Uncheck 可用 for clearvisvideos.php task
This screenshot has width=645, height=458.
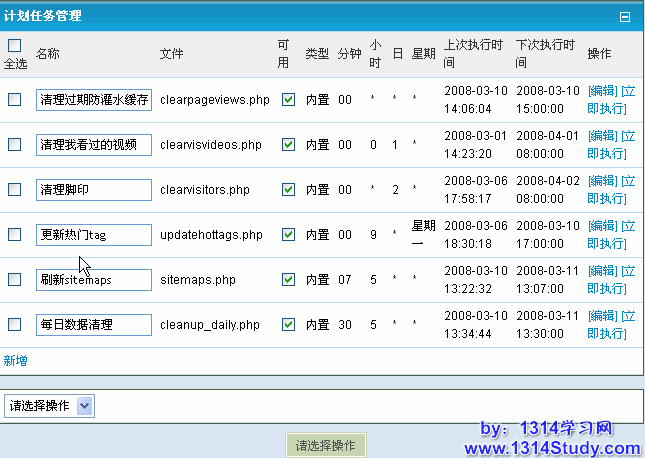click(x=288, y=145)
